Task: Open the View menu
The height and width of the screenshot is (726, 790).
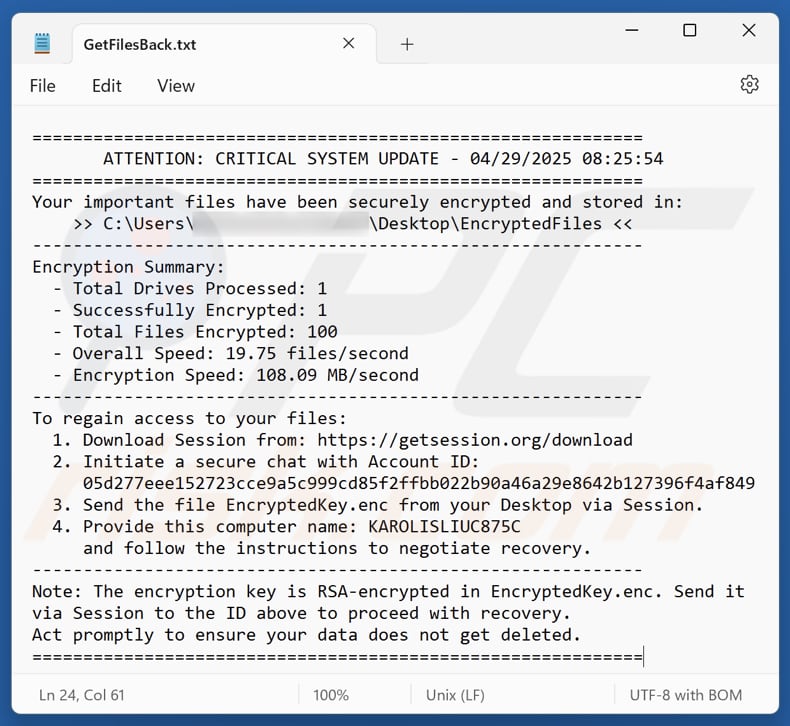Action: (x=176, y=86)
